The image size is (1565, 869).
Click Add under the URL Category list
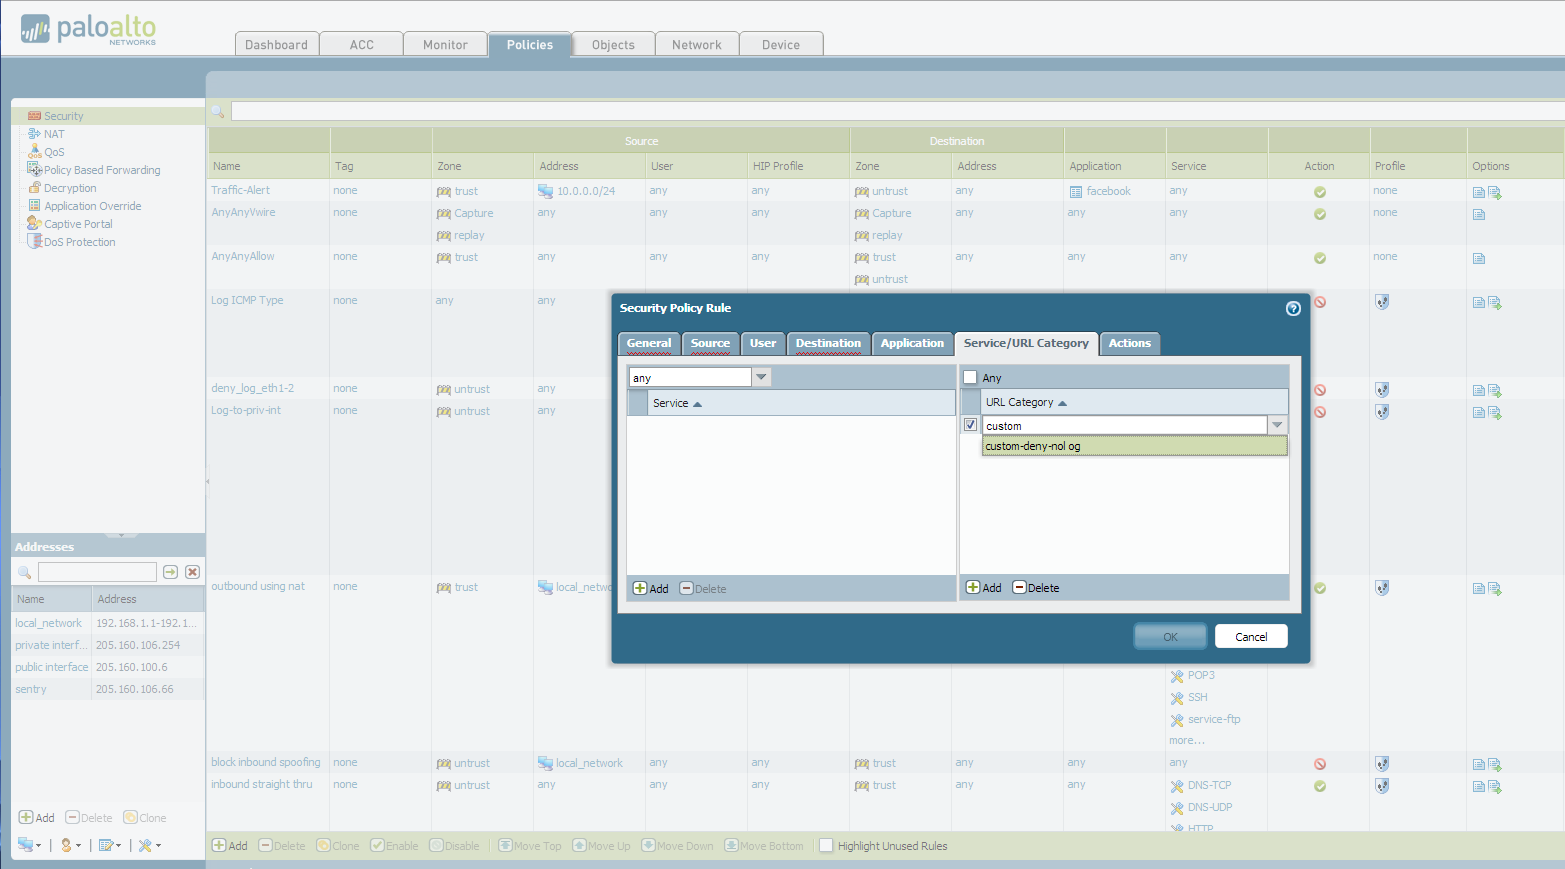click(x=984, y=587)
